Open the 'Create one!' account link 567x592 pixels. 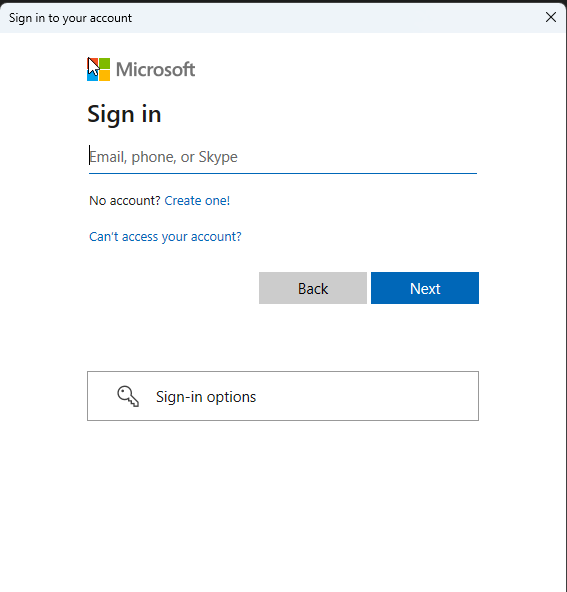pos(197,200)
